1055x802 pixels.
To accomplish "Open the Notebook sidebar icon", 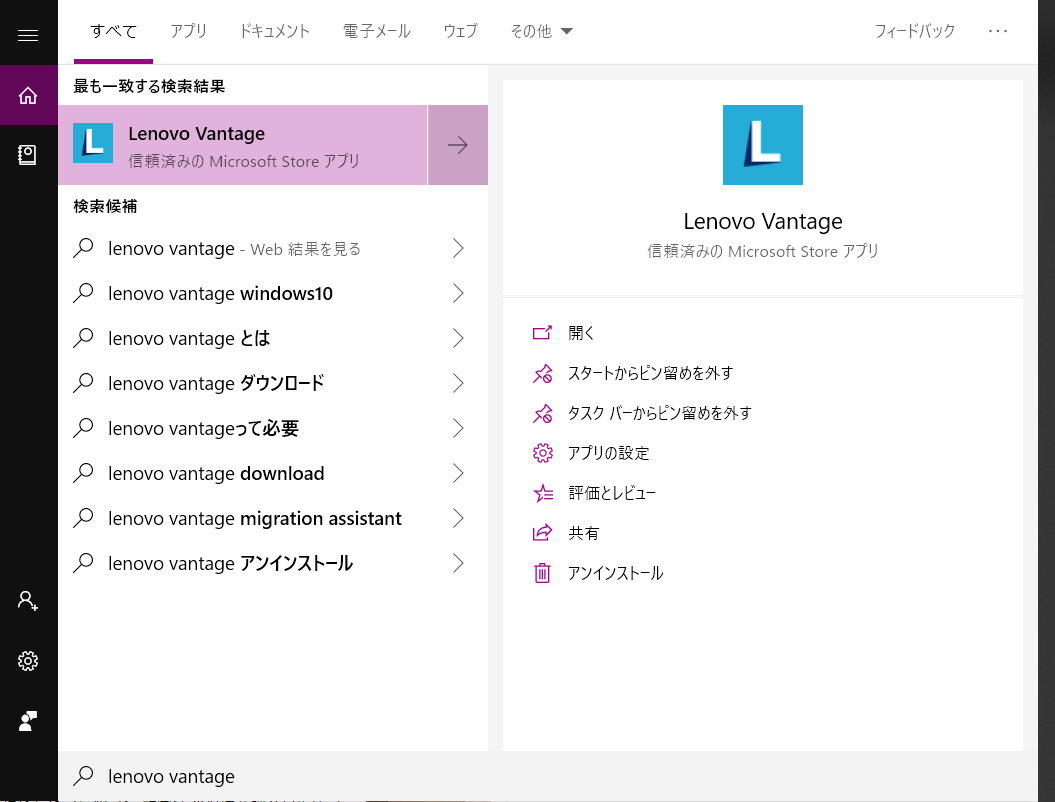I will coord(28,155).
